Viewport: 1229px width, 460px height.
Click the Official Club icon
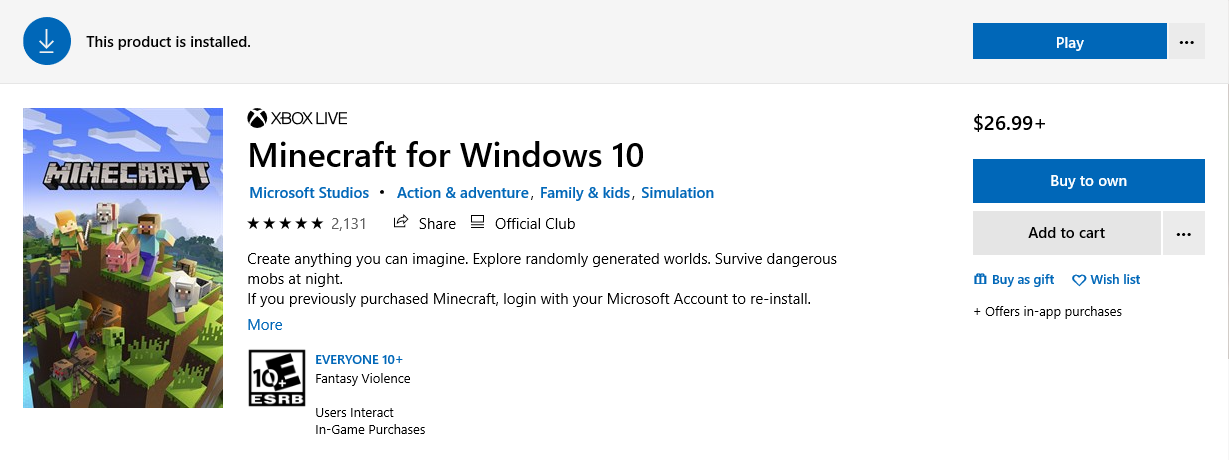click(477, 222)
